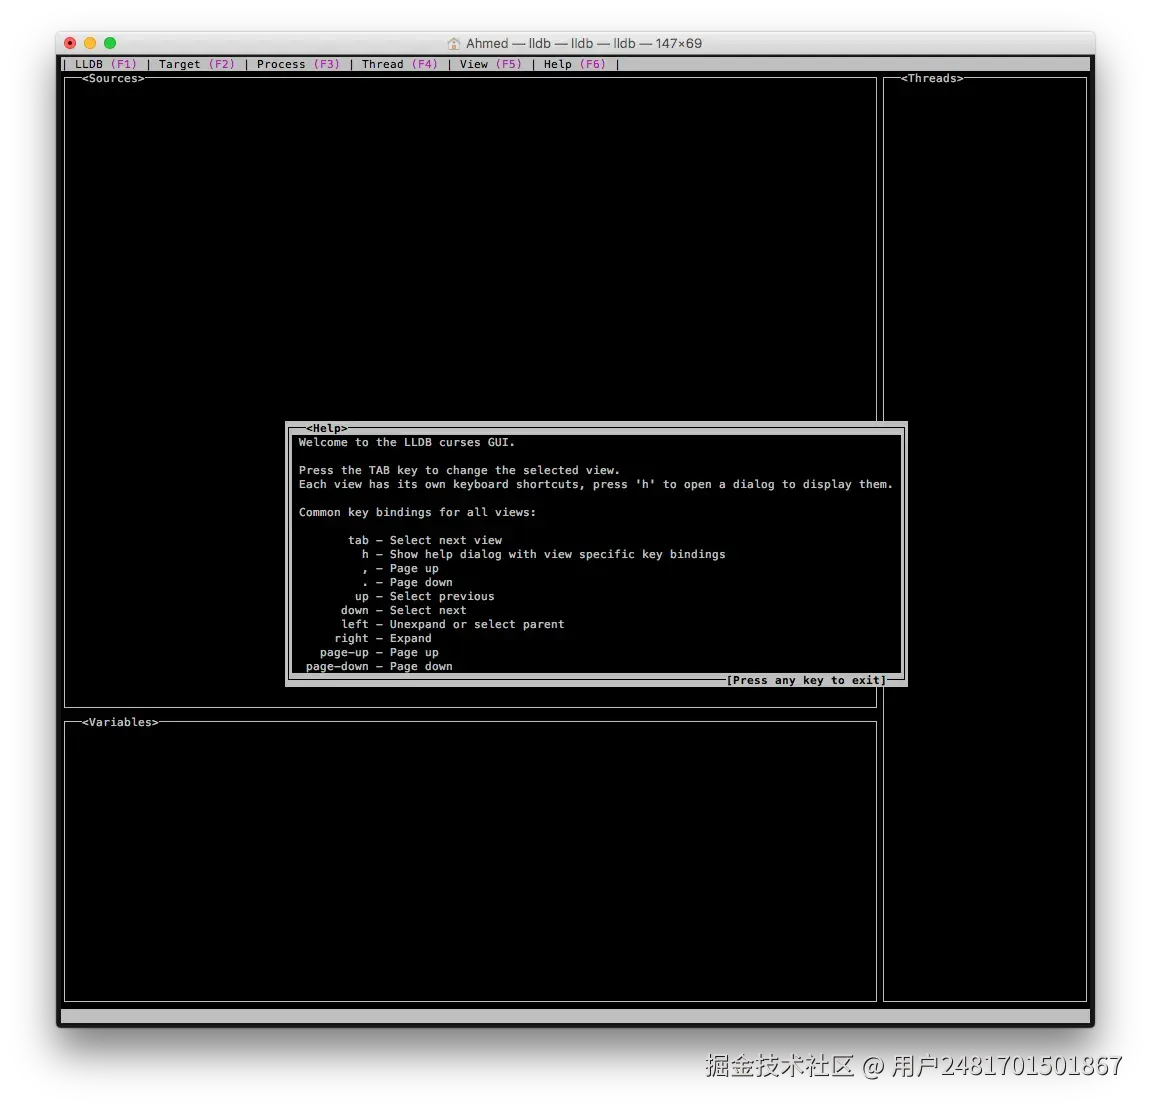Click the 'h – Show help dialog' line
The height and width of the screenshot is (1108, 1151).
tap(543, 554)
